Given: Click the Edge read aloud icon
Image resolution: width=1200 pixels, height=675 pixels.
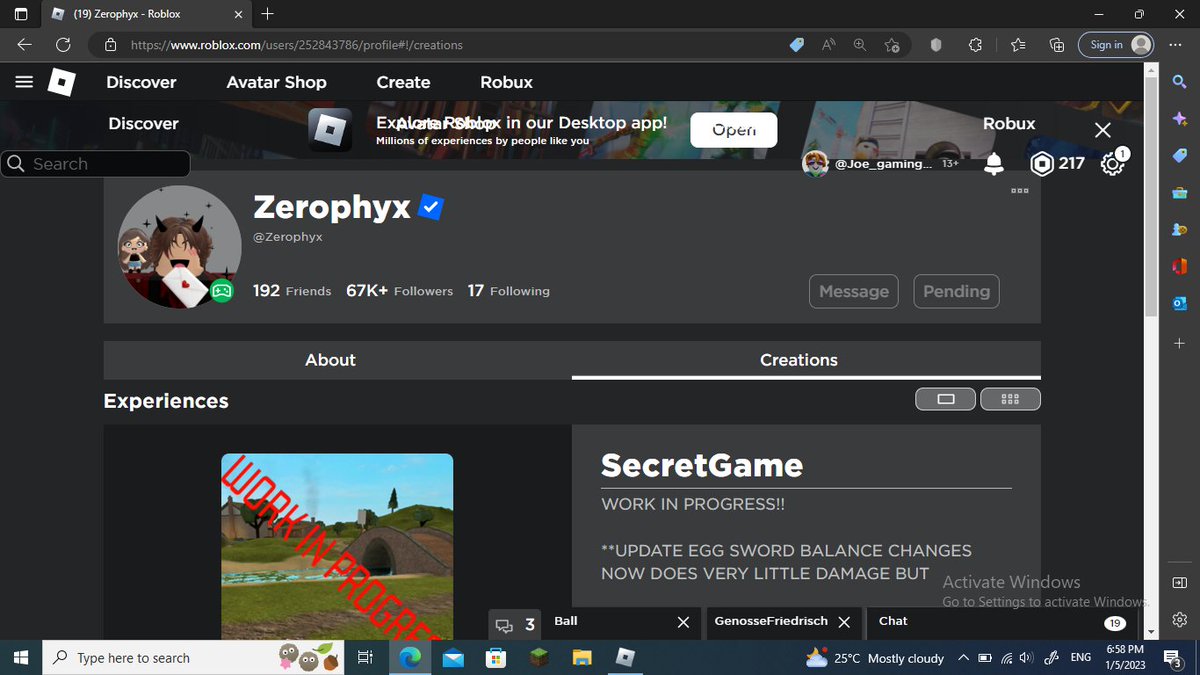Looking at the screenshot, I should (x=829, y=45).
